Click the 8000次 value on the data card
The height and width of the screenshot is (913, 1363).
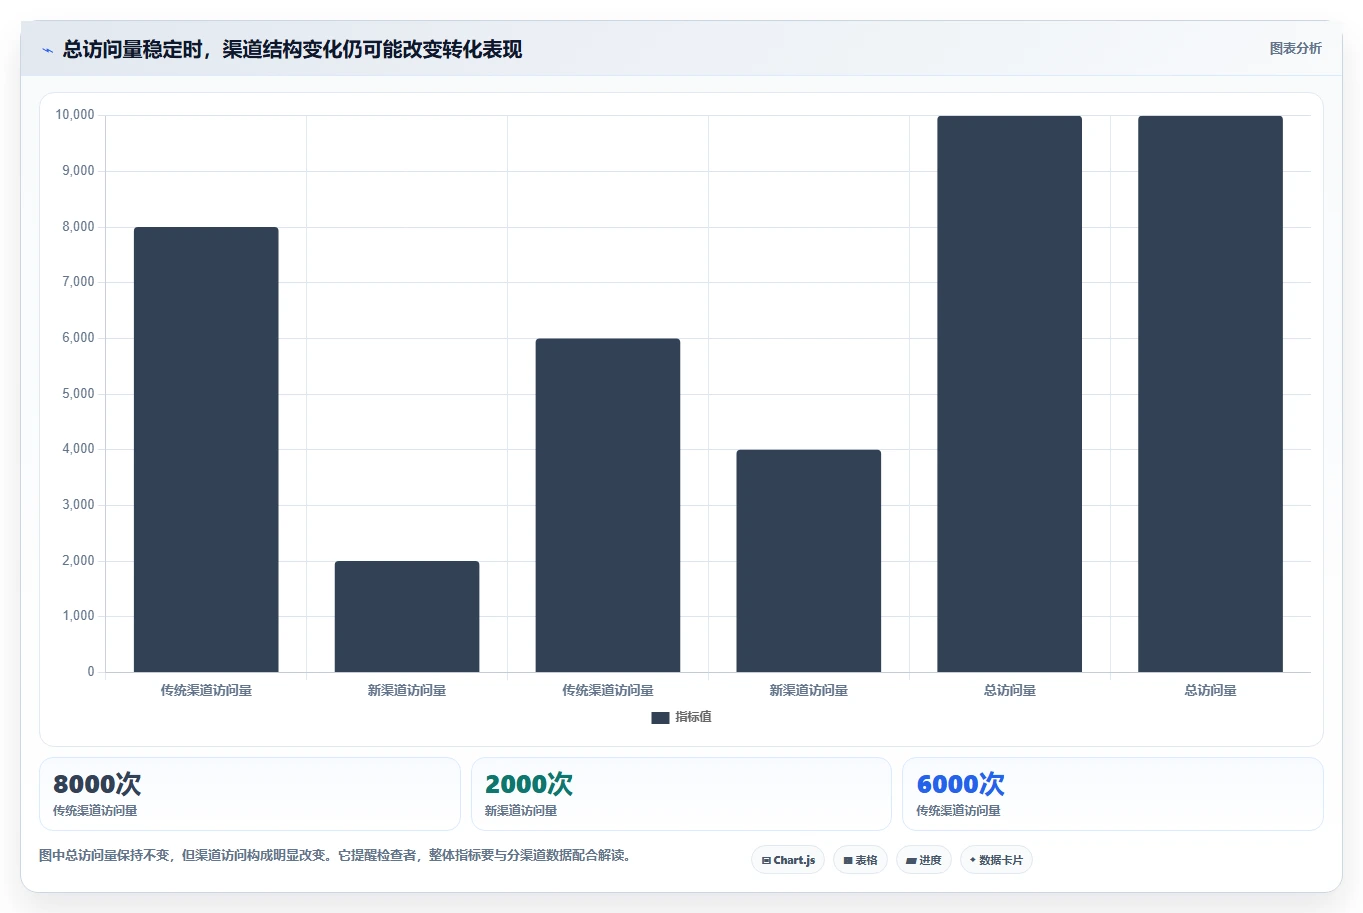[97, 784]
